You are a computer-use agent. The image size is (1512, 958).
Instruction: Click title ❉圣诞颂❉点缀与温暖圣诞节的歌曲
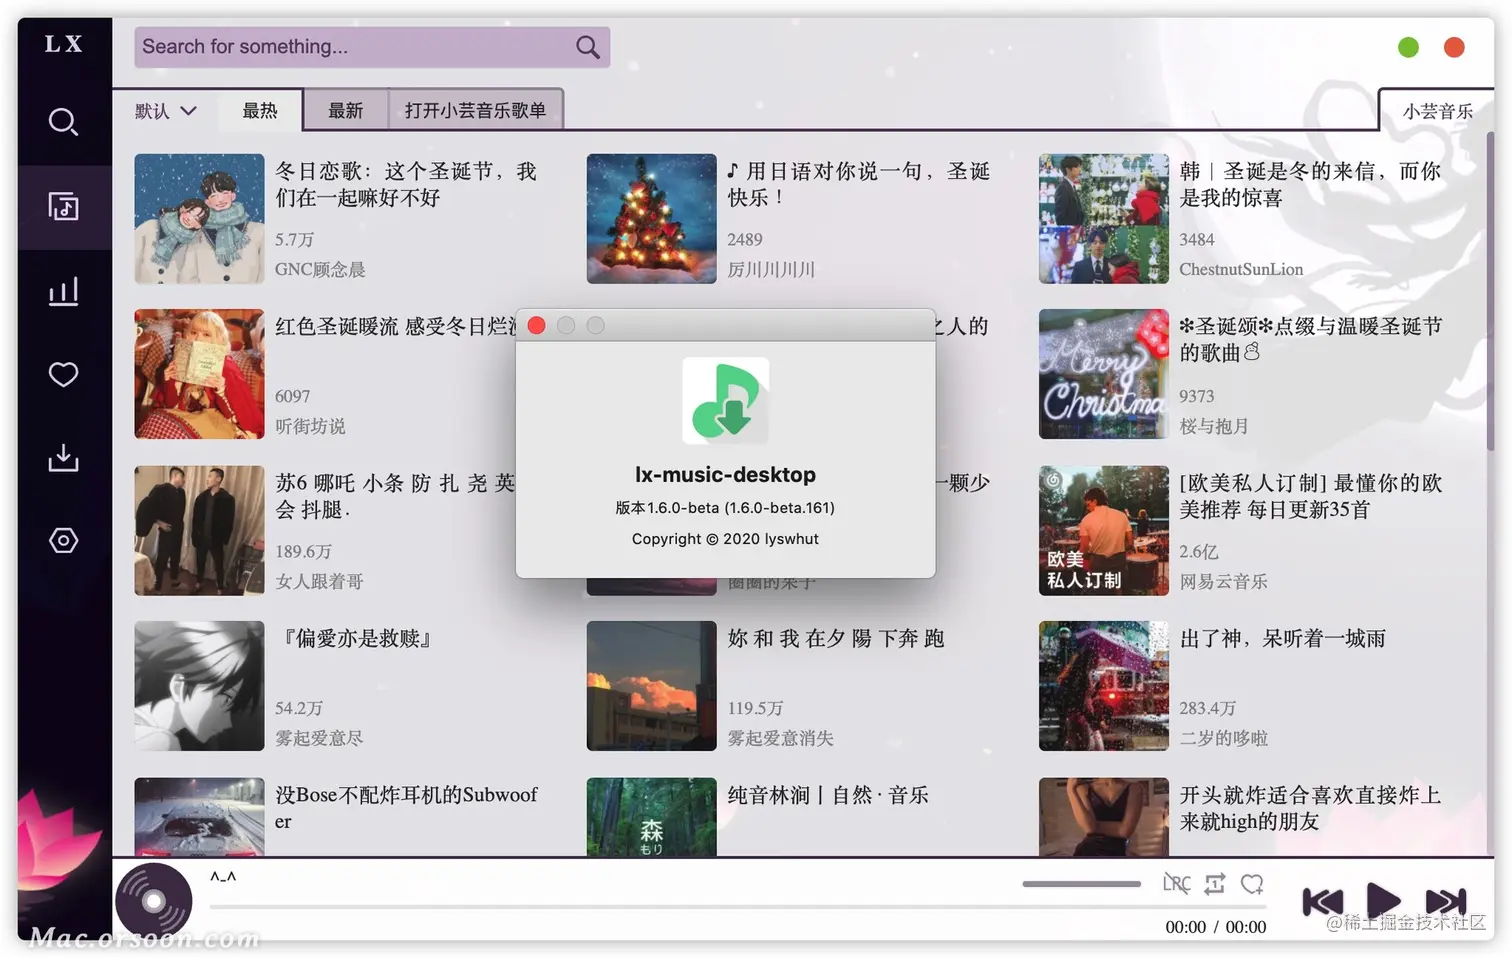1310,339
